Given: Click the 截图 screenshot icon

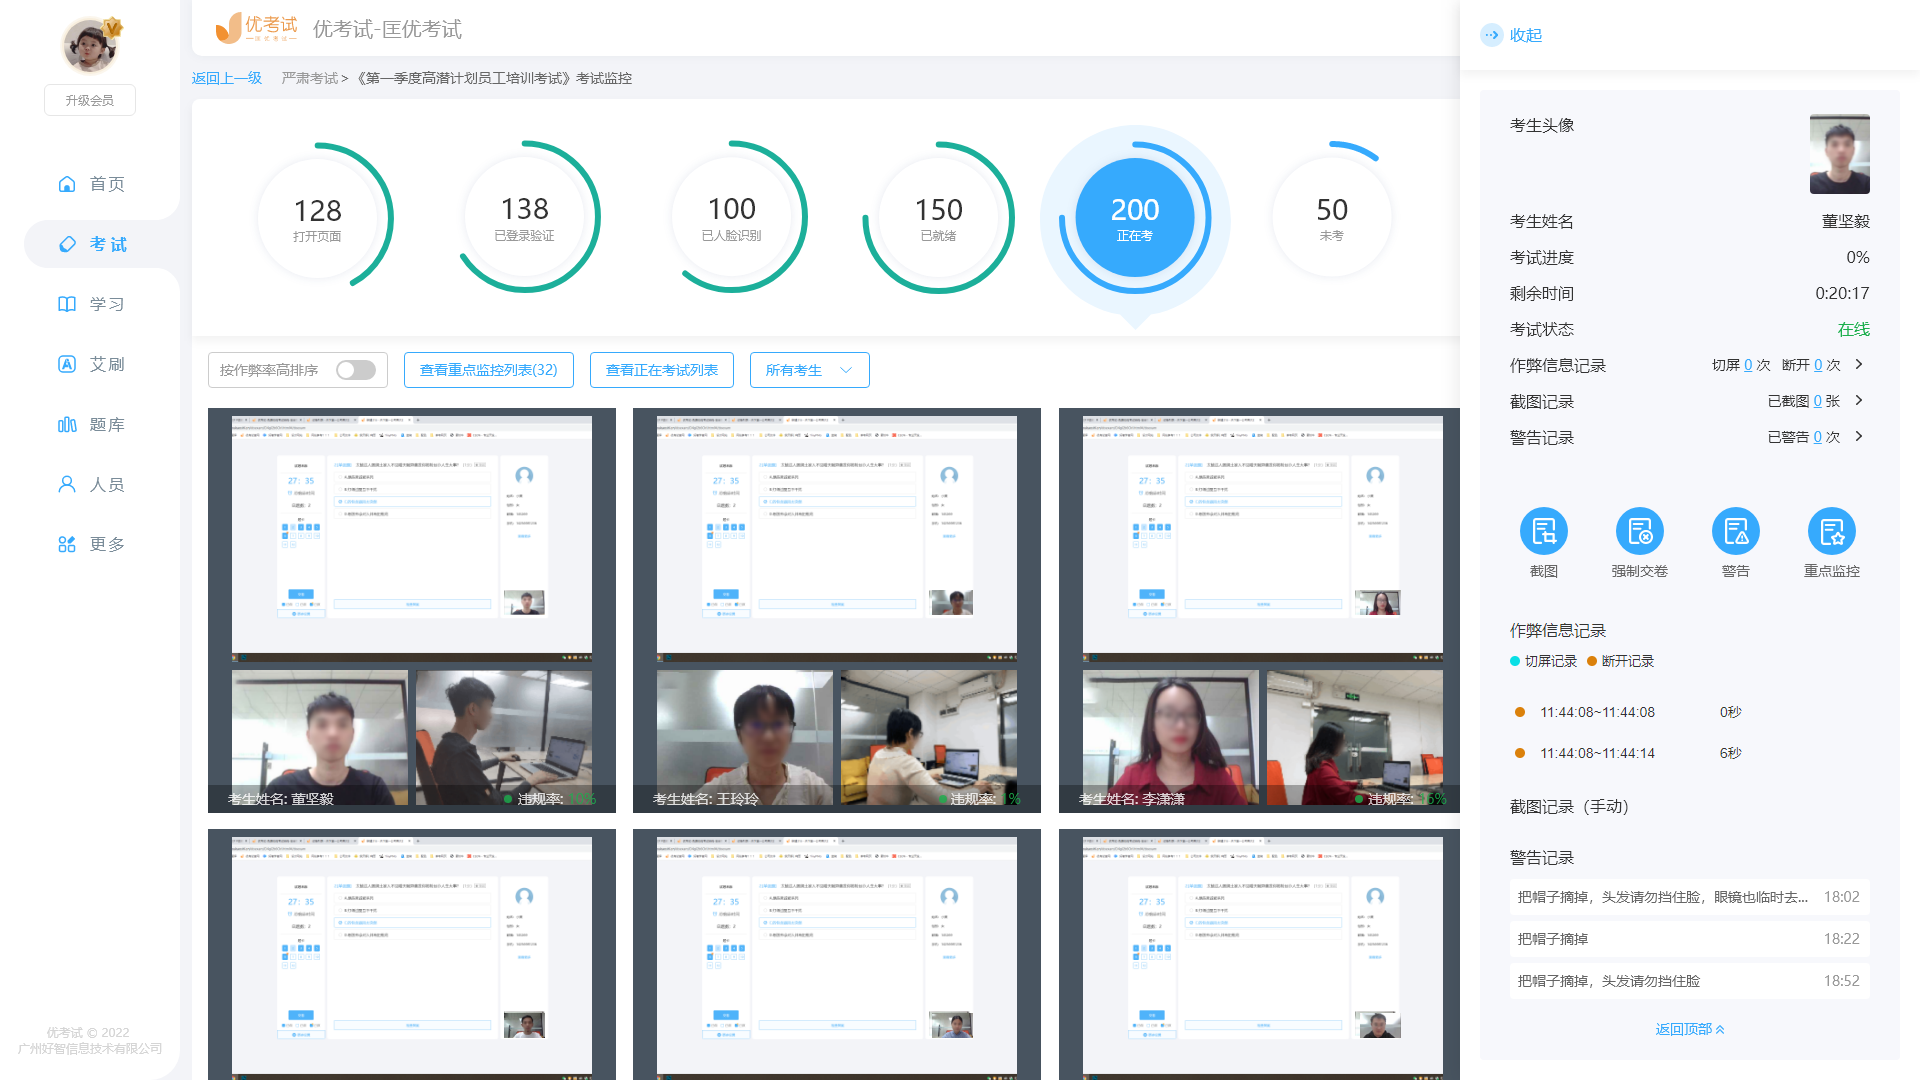Looking at the screenshot, I should [x=1543, y=531].
